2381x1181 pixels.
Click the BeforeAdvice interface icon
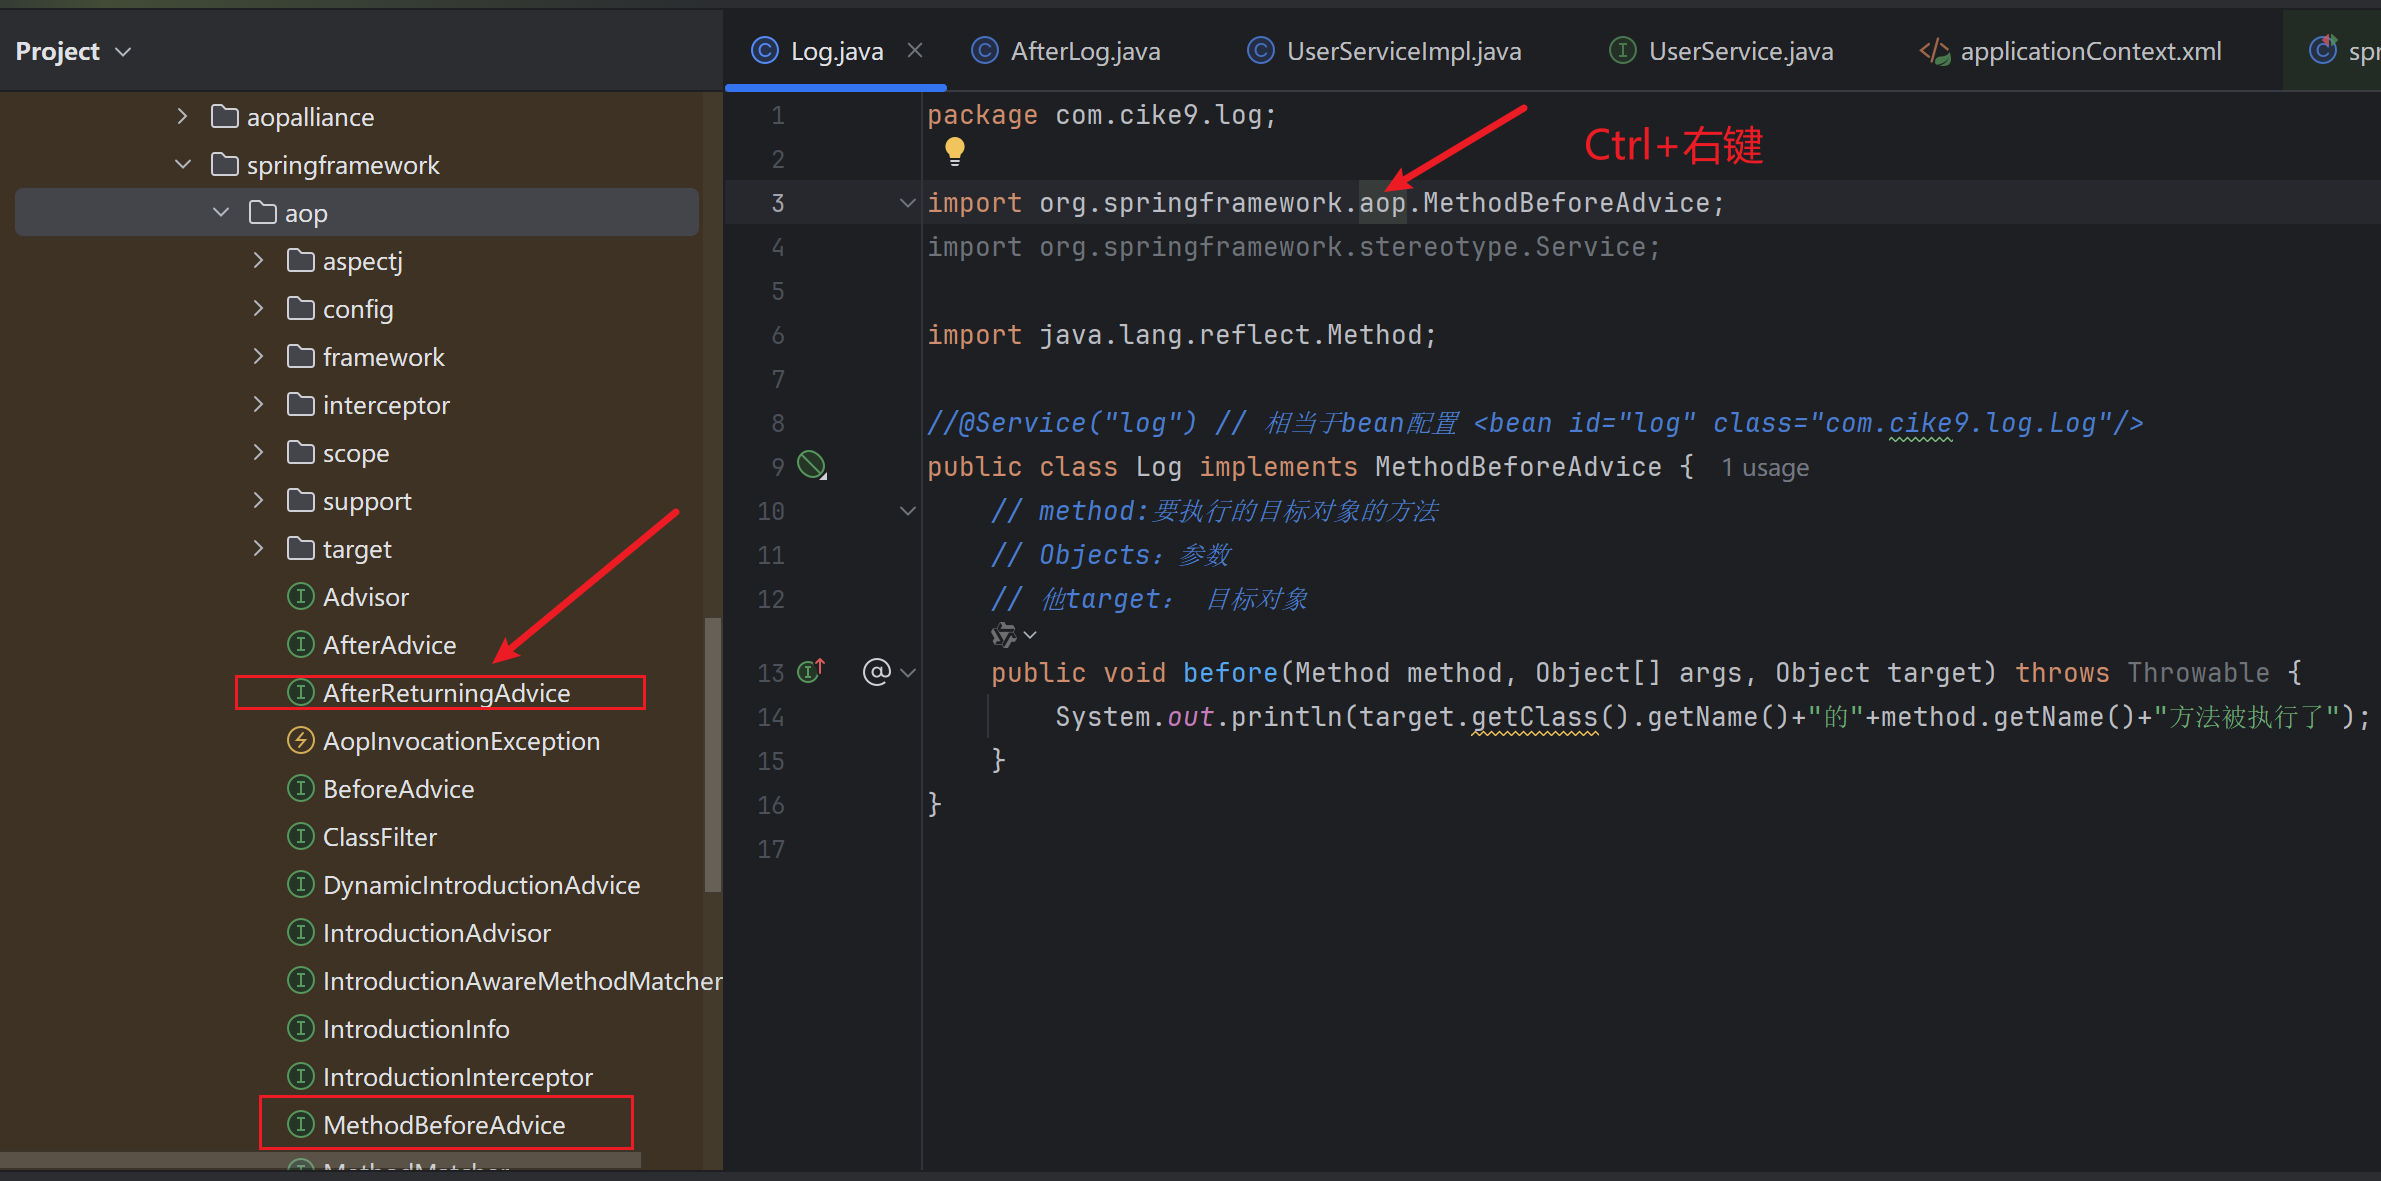click(x=301, y=789)
